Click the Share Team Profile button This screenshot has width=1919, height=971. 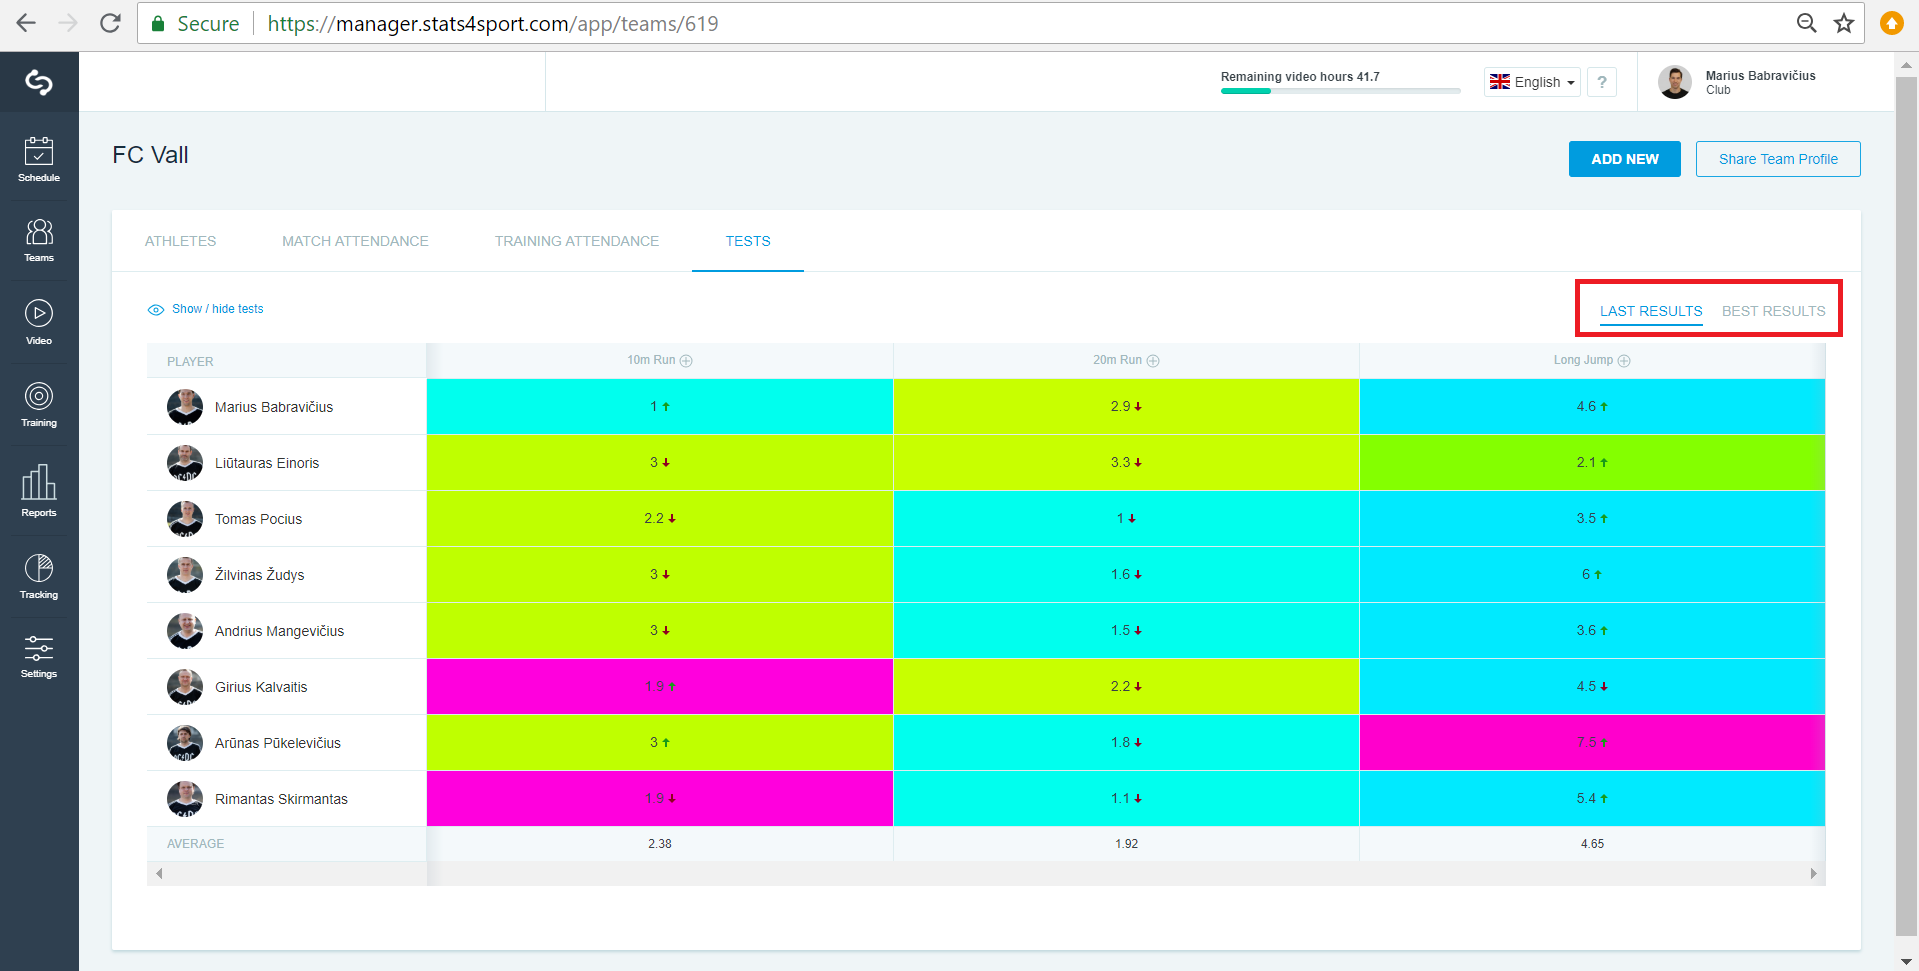1778,159
